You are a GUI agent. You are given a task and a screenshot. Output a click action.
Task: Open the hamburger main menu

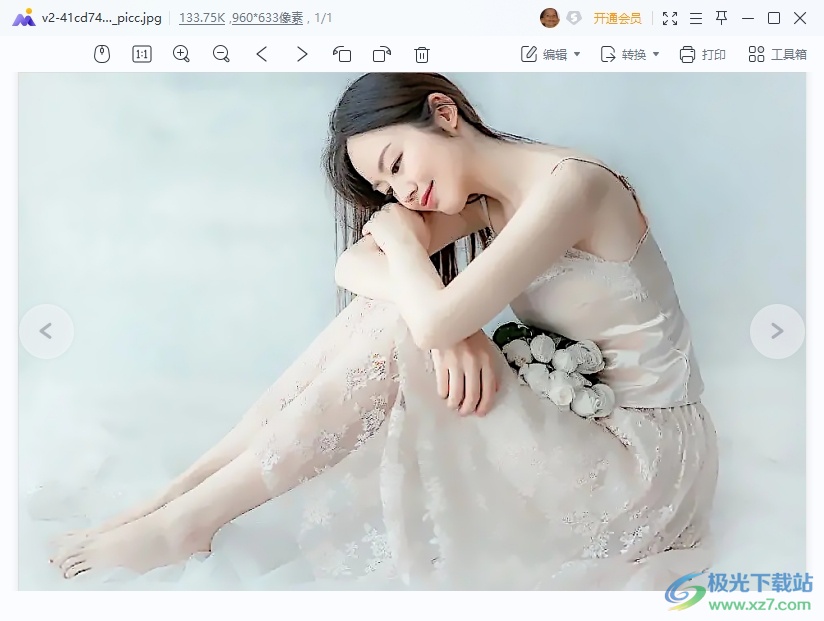pos(696,18)
